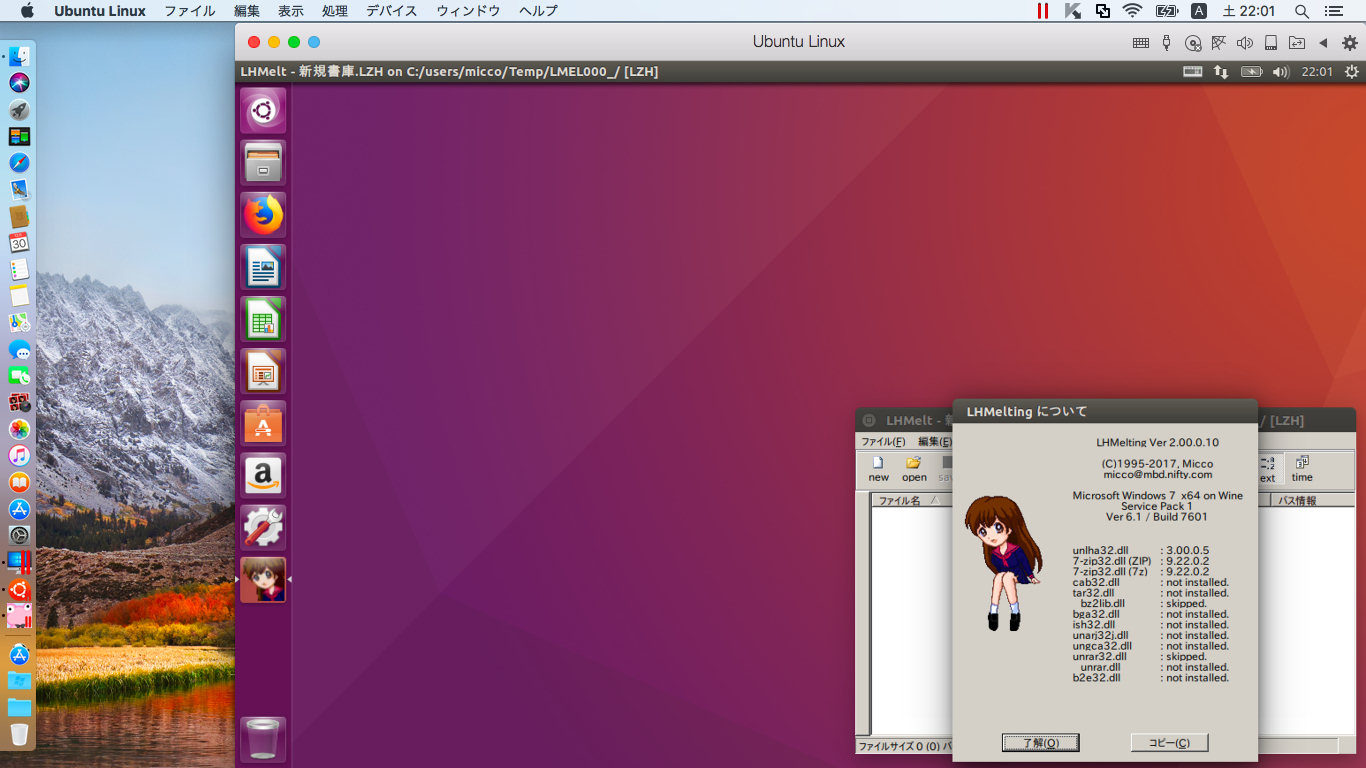Click the Ubuntu panel network indicator

[x=1221, y=72]
